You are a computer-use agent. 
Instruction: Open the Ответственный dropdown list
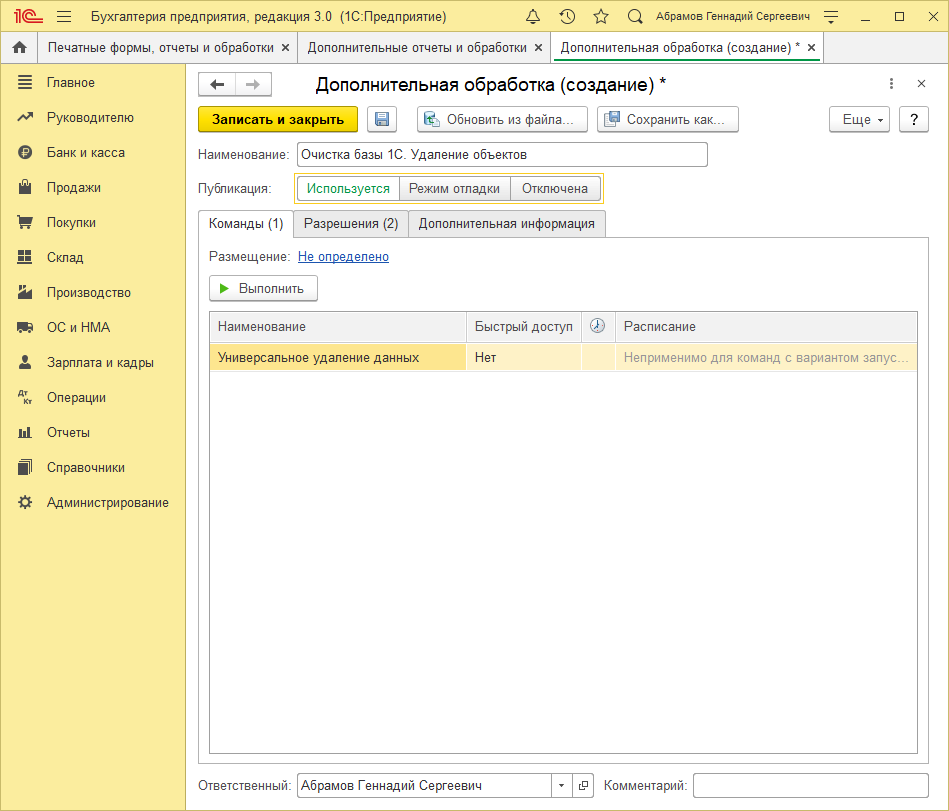(561, 786)
